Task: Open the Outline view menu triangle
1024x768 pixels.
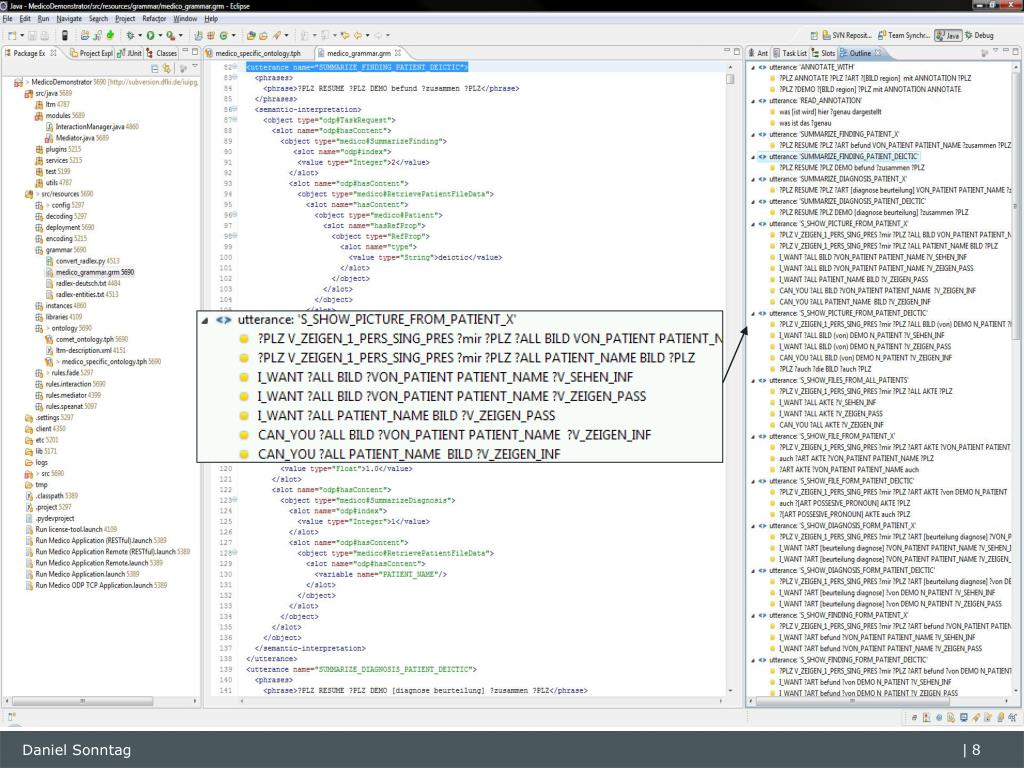Action: tap(995, 51)
